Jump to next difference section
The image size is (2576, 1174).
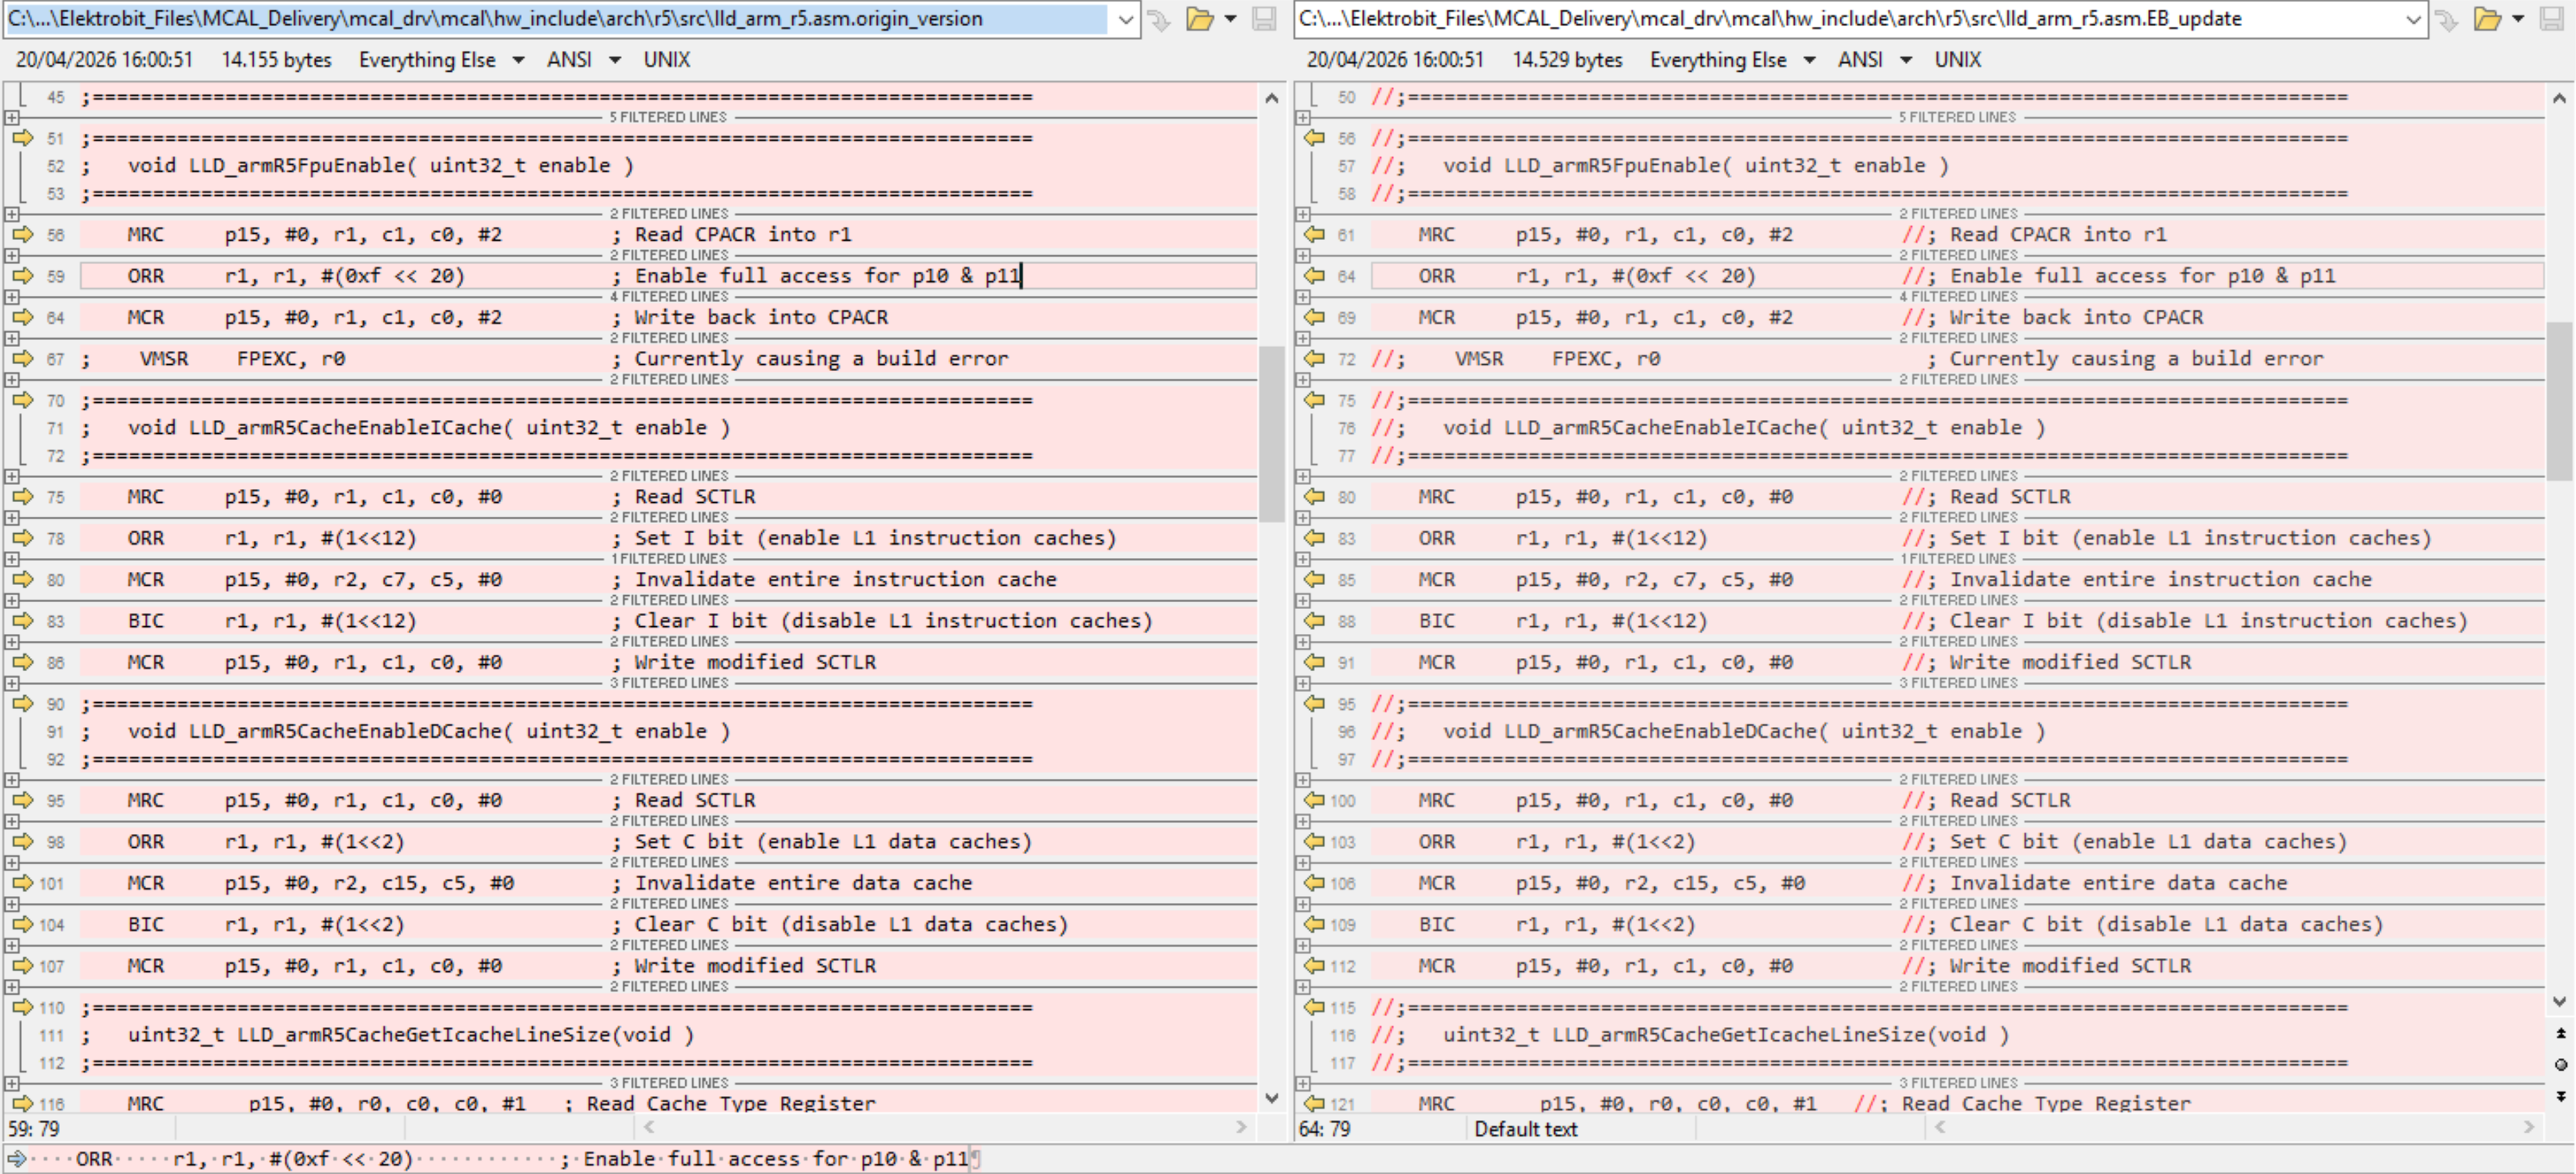[2560, 1097]
